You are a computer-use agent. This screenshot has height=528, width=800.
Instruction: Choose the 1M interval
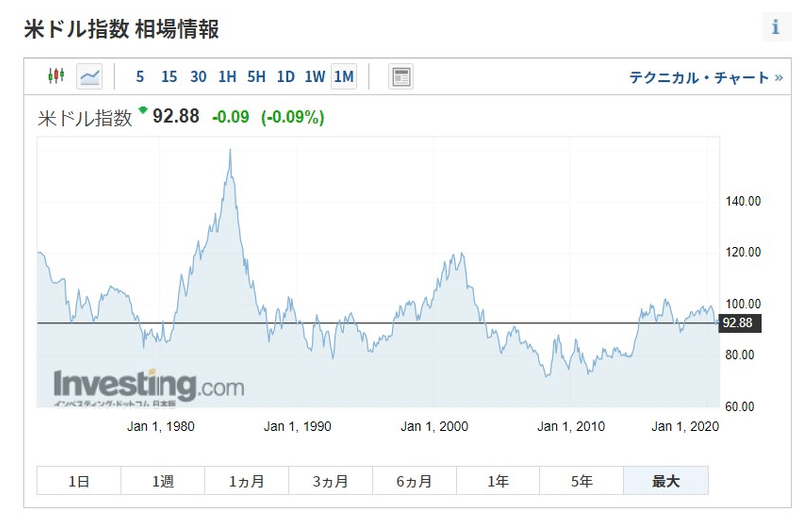coord(344,77)
